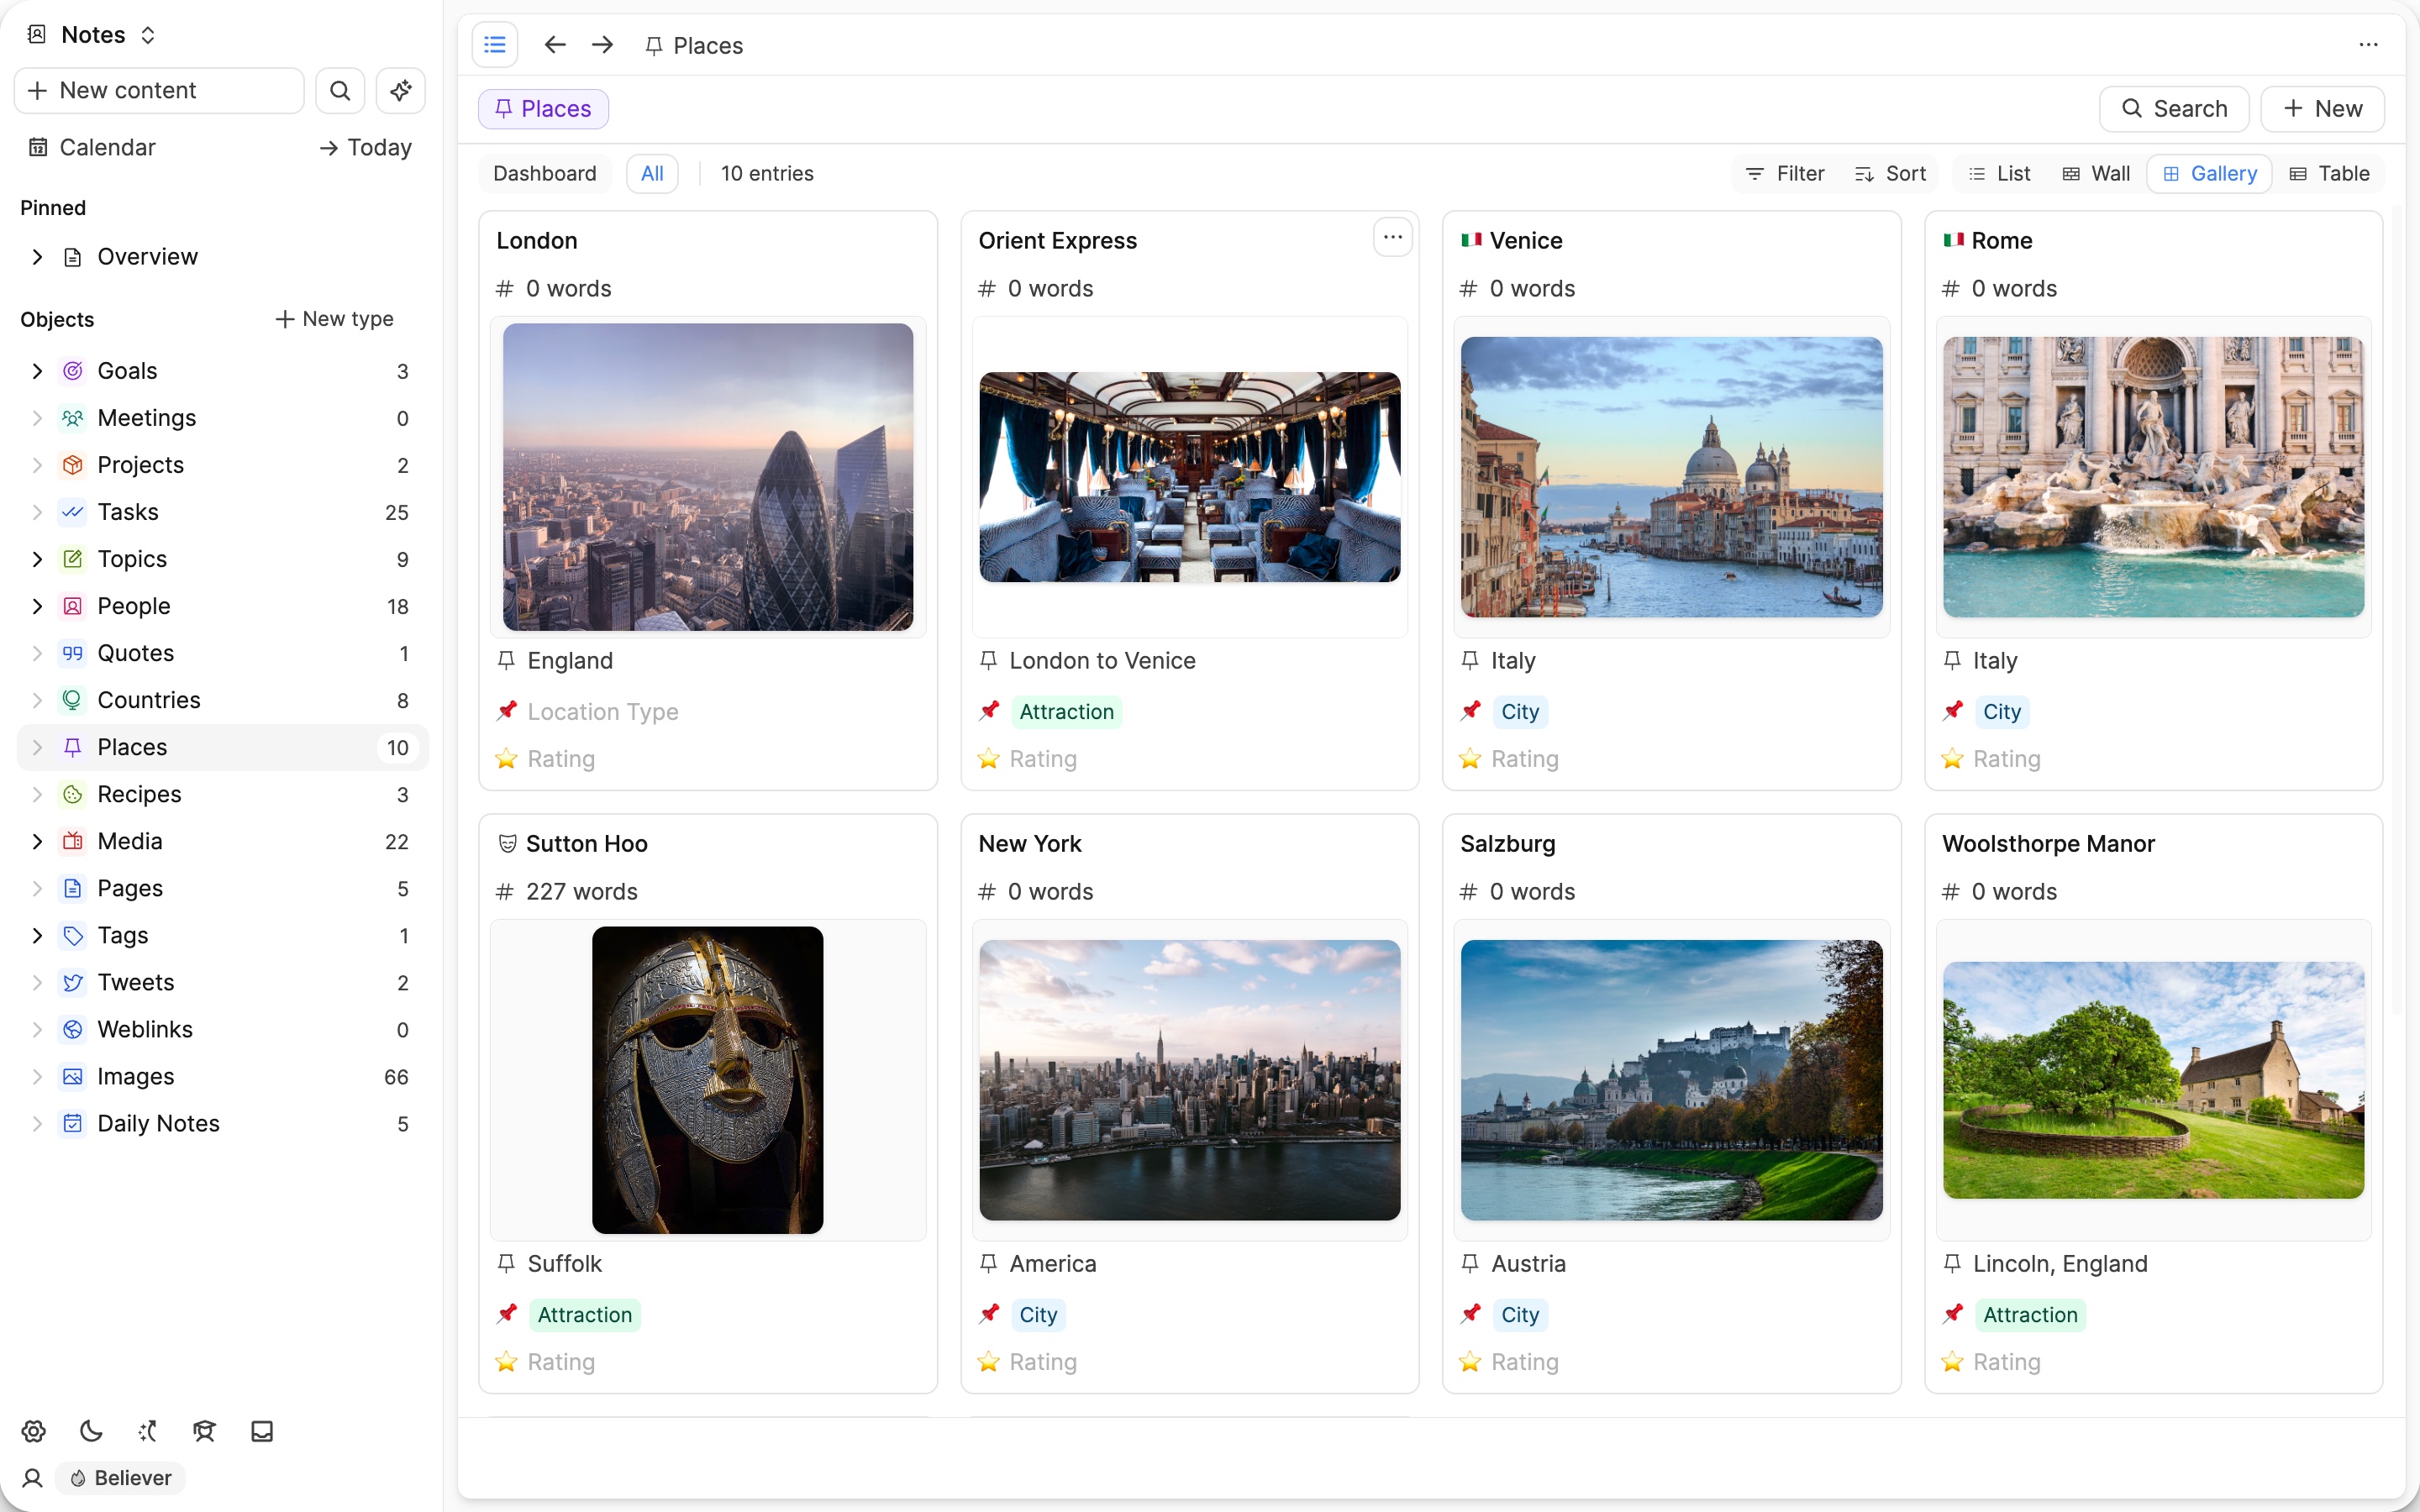Open the inbox tray icon
This screenshot has width=2420, height=1512.
(x=262, y=1431)
